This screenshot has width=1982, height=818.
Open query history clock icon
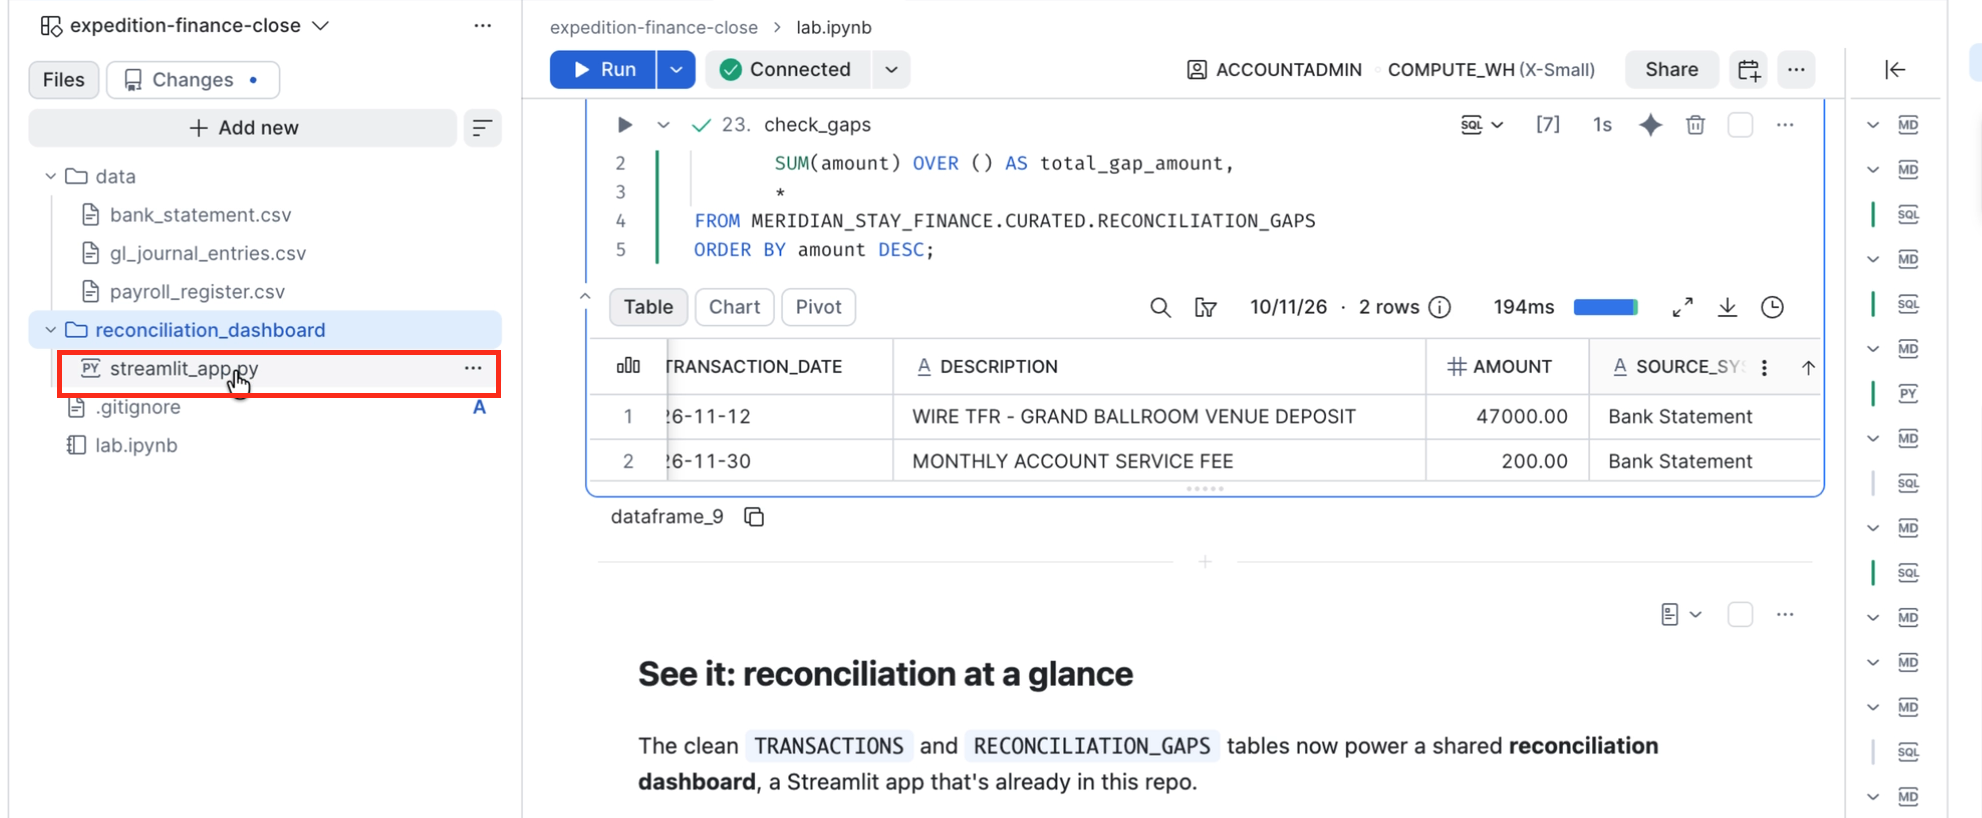click(x=1772, y=307)
